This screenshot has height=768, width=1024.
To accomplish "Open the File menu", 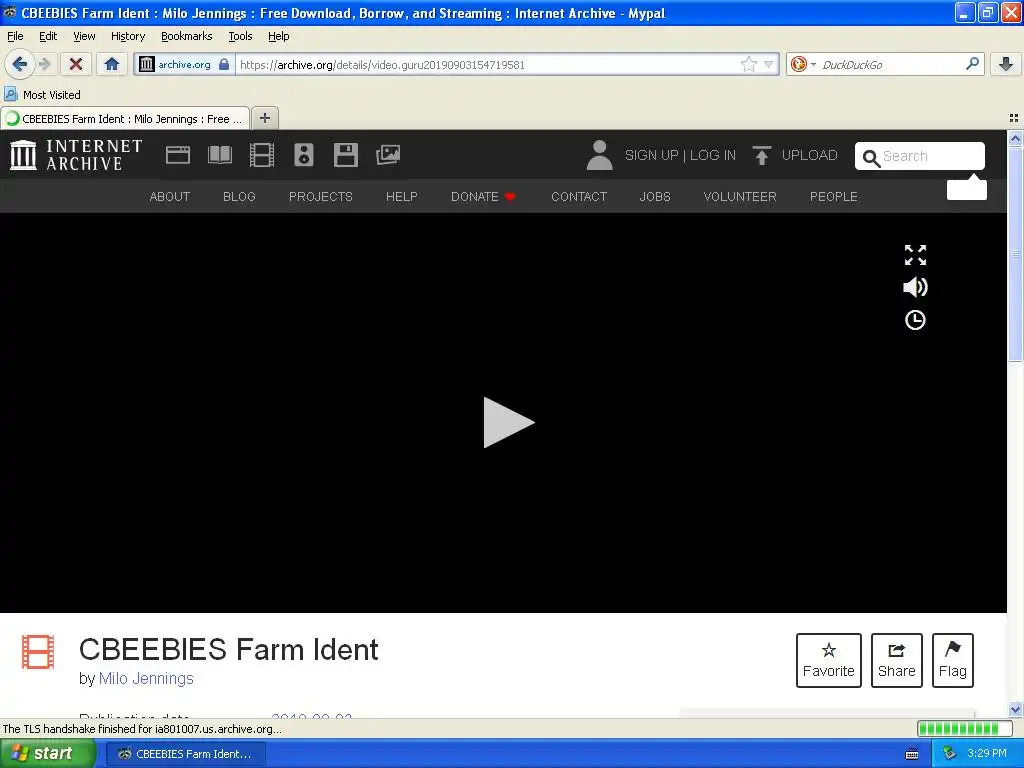I will tap(15, 36).
